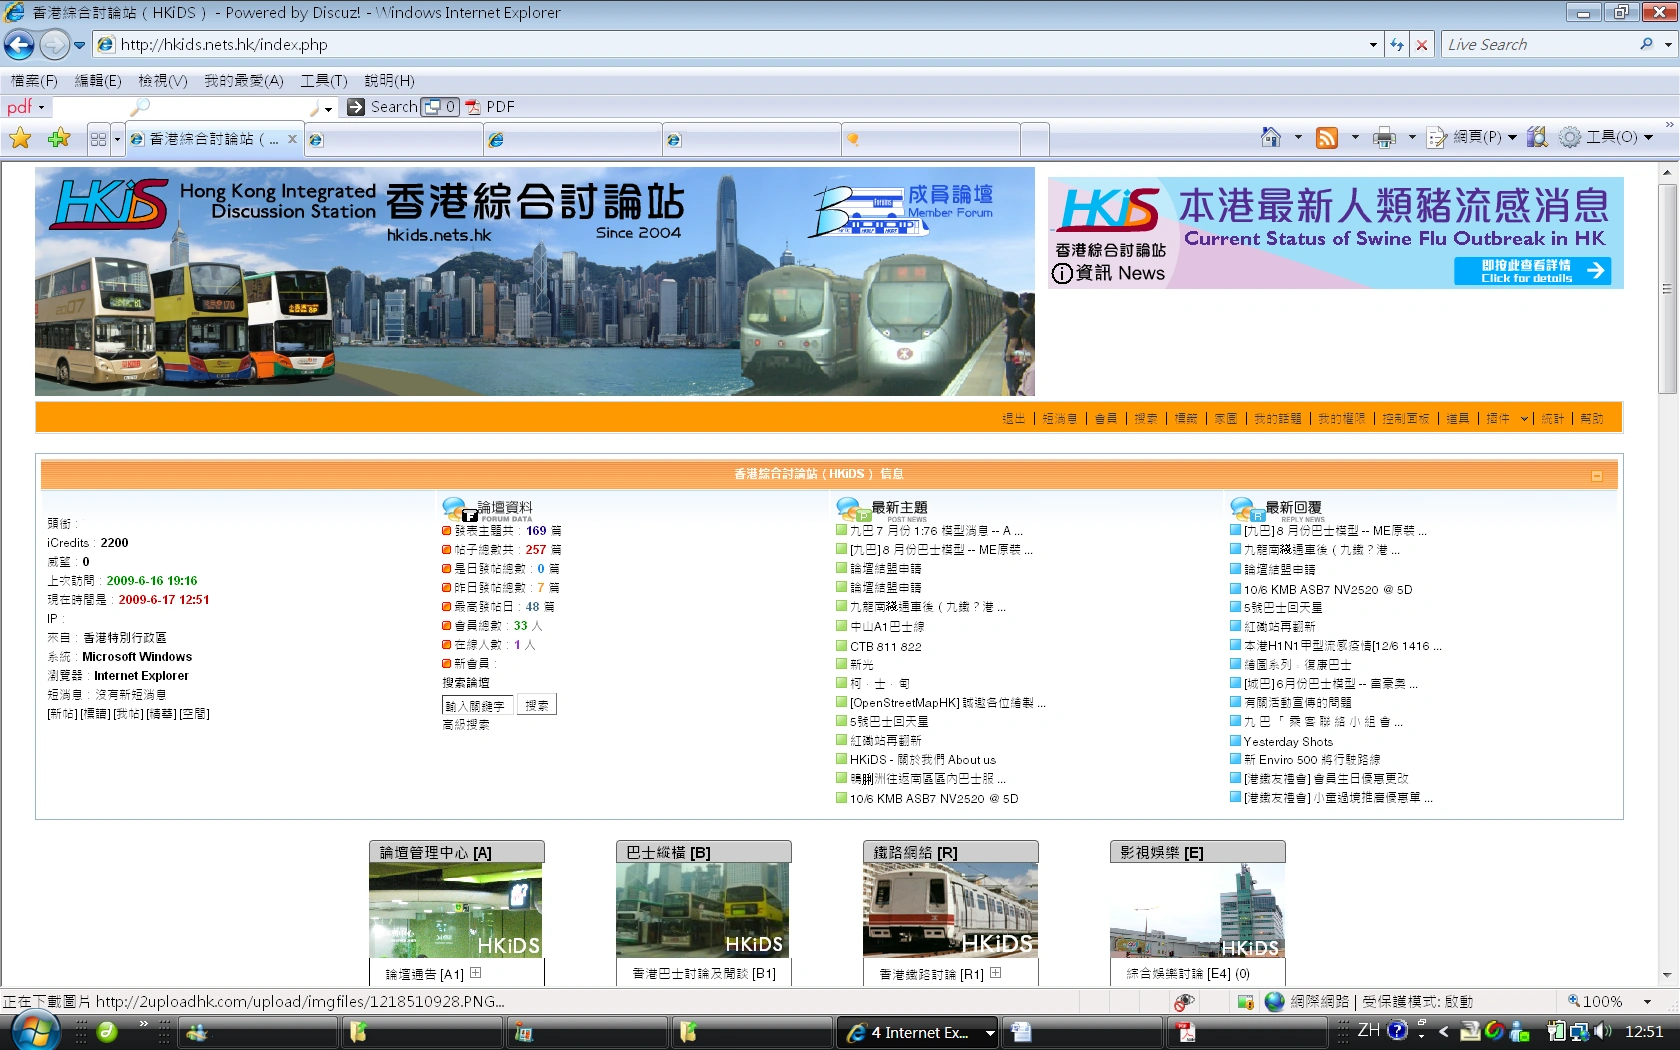
Task: Click the browser Forward arrow button
Action: [x=54, y=44]
